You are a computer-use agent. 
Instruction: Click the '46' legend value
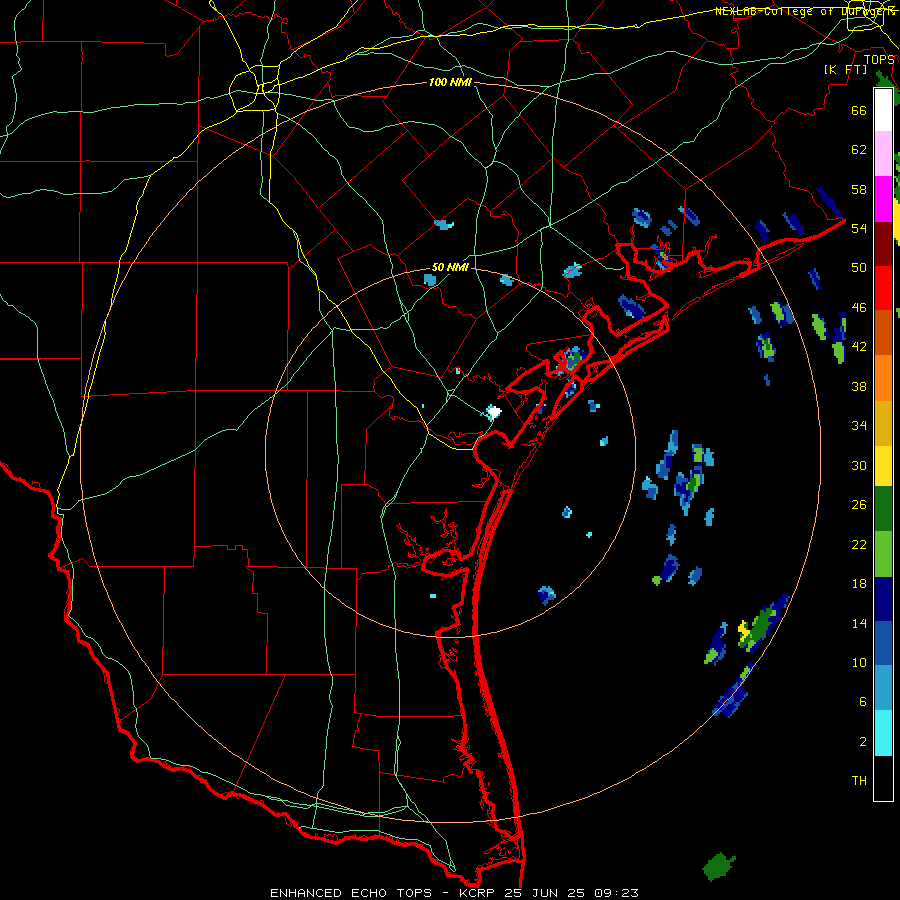(859, 308)
